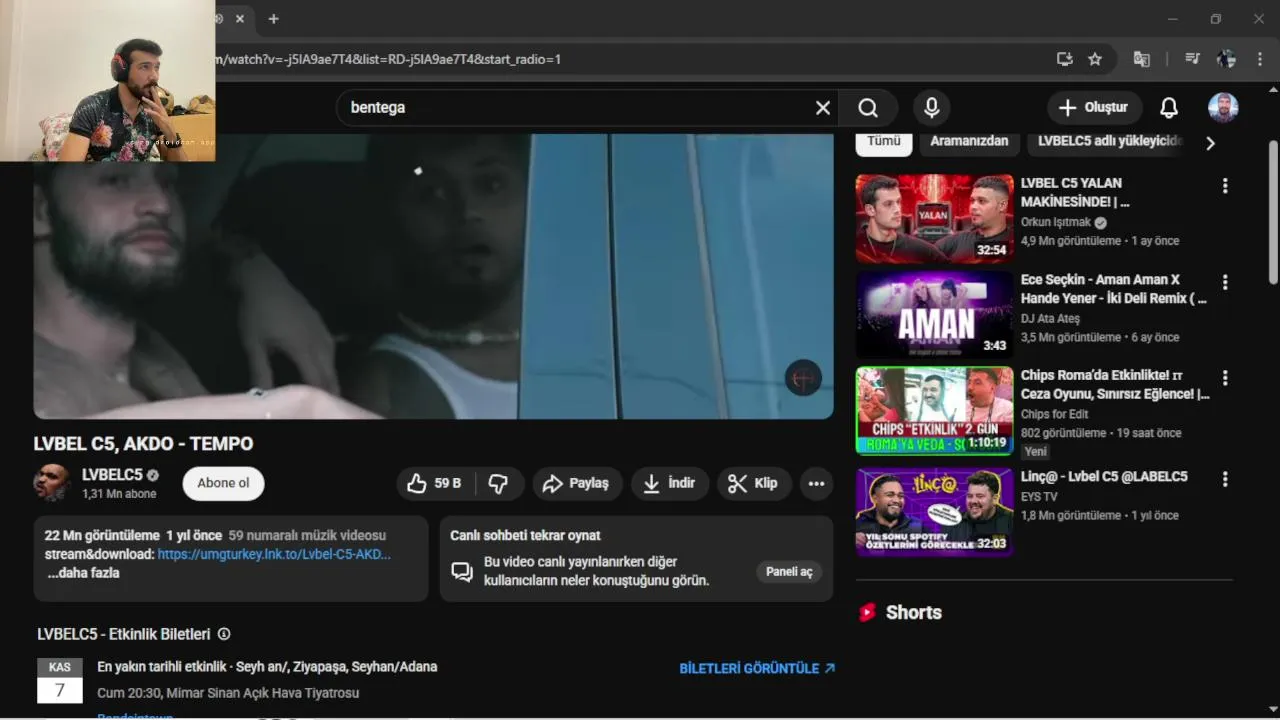Select the LVBELC5 adlı yükleyici chip
The width and height of the screenshot is (1280, 720).
[x=1110, y=141]
